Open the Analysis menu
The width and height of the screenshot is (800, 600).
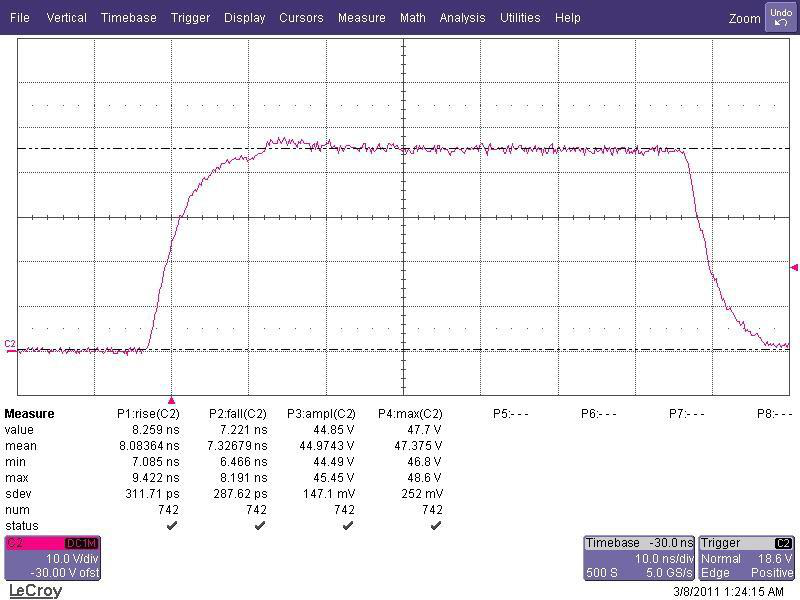coord(462,18)
